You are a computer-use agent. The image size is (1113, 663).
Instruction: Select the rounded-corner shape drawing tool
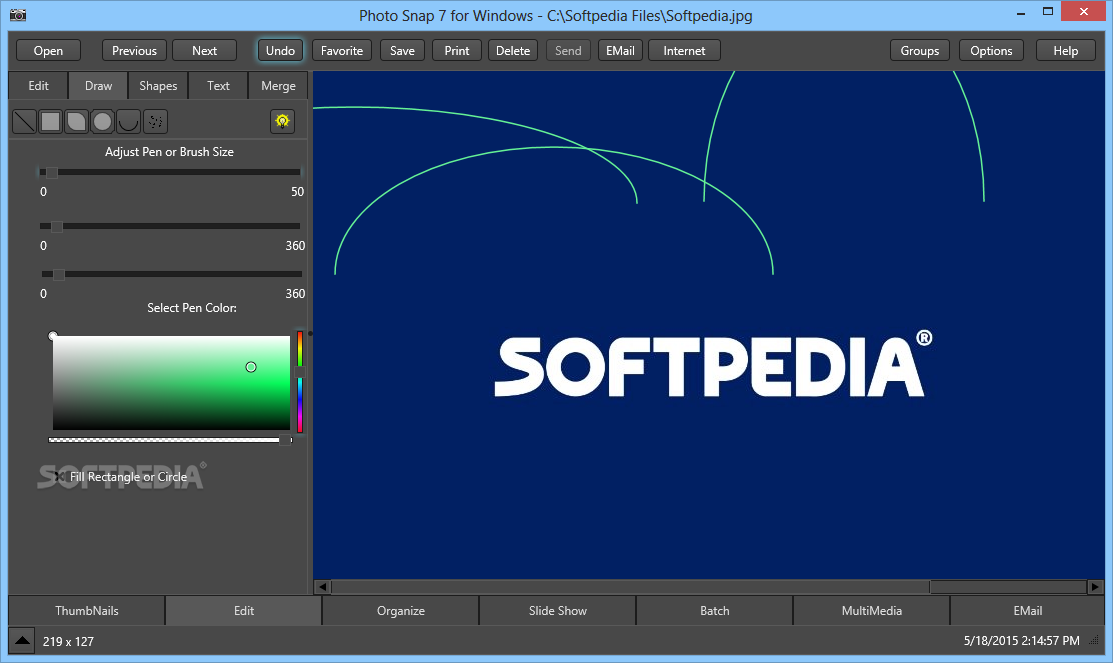click(x=77, y=121)
